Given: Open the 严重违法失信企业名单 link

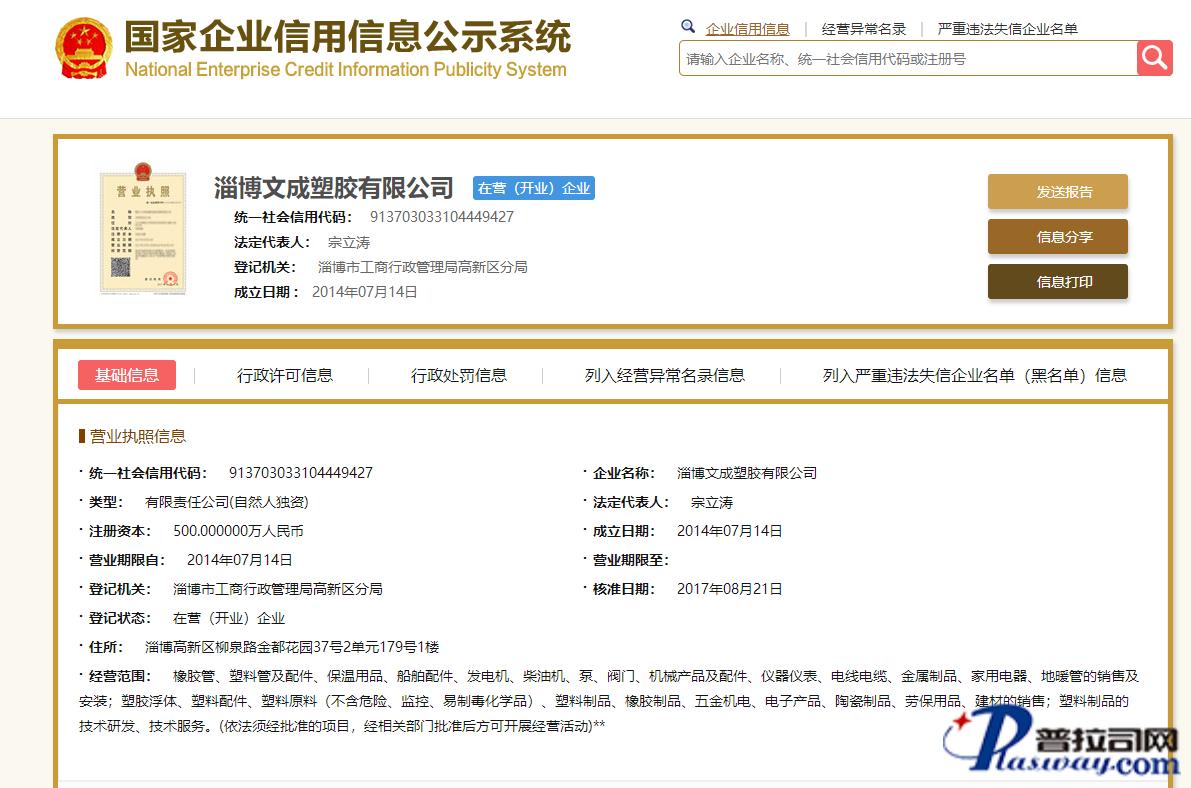Looking at the screenshot, I should (x=1007, y=29).
